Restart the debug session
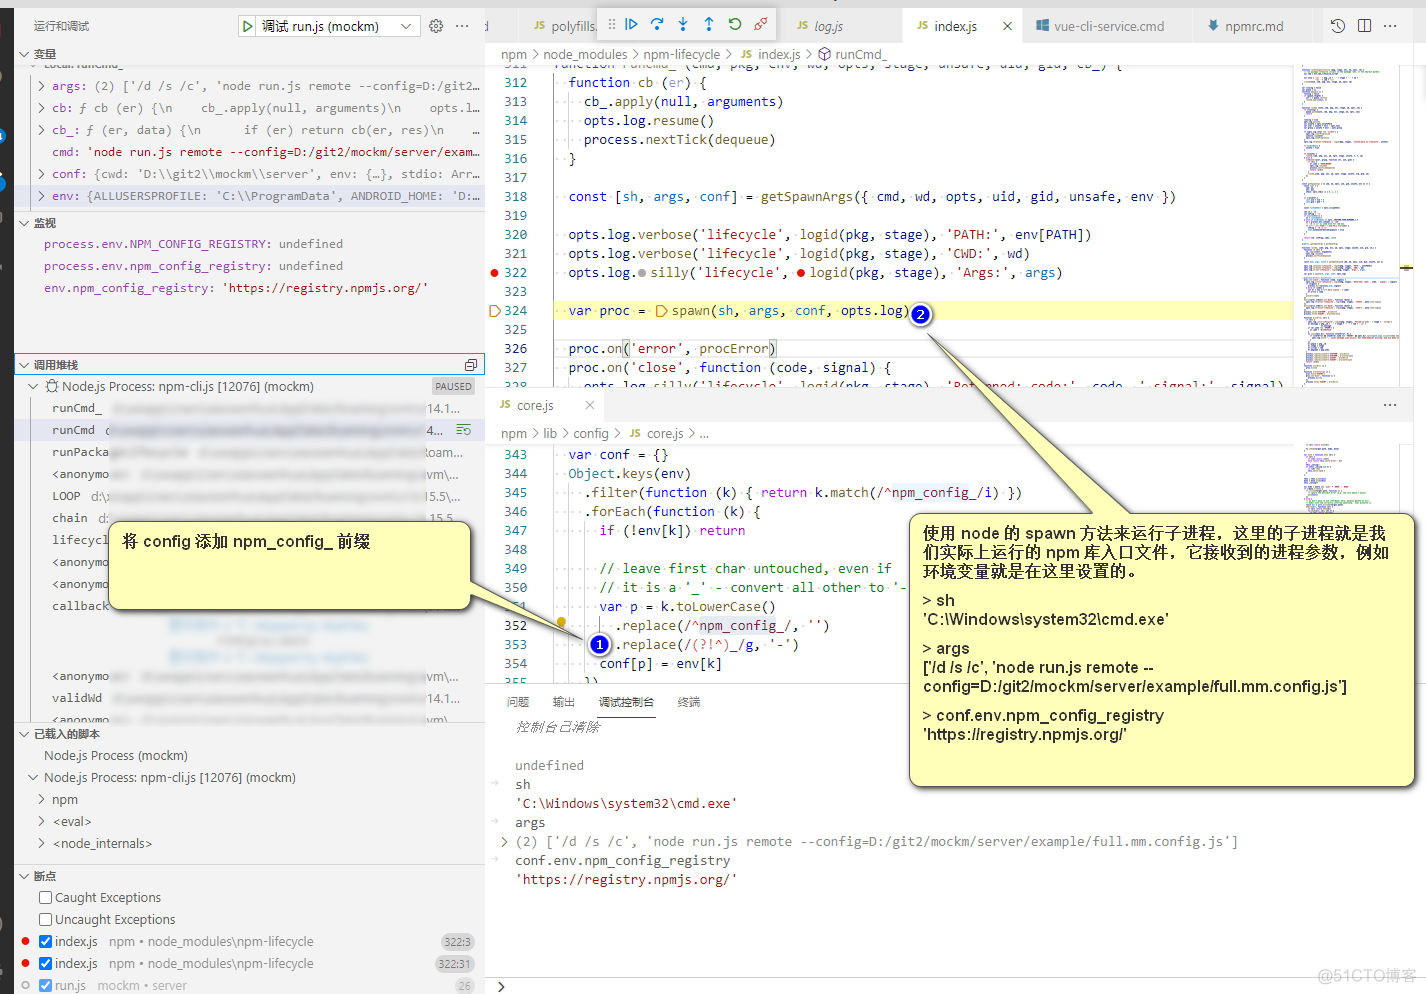1426x994 pixels. 735,24
